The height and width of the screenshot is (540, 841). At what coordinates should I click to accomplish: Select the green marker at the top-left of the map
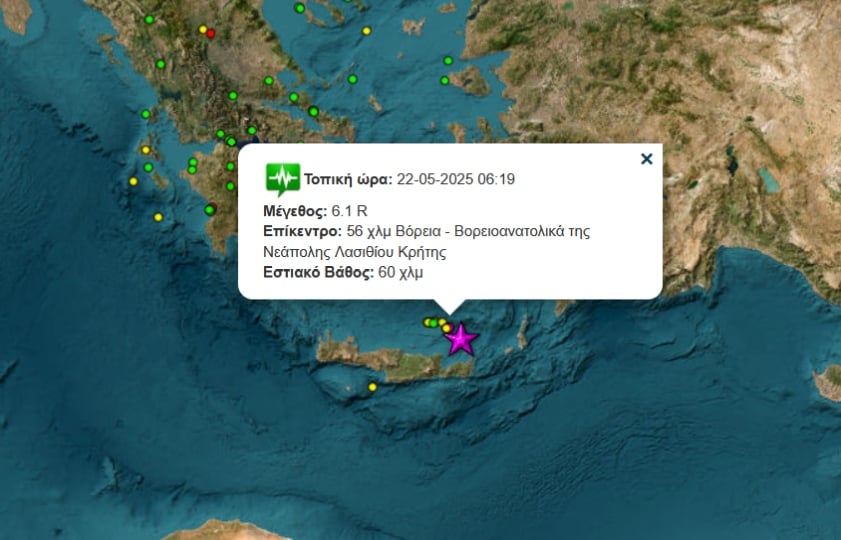click(149, 20)
